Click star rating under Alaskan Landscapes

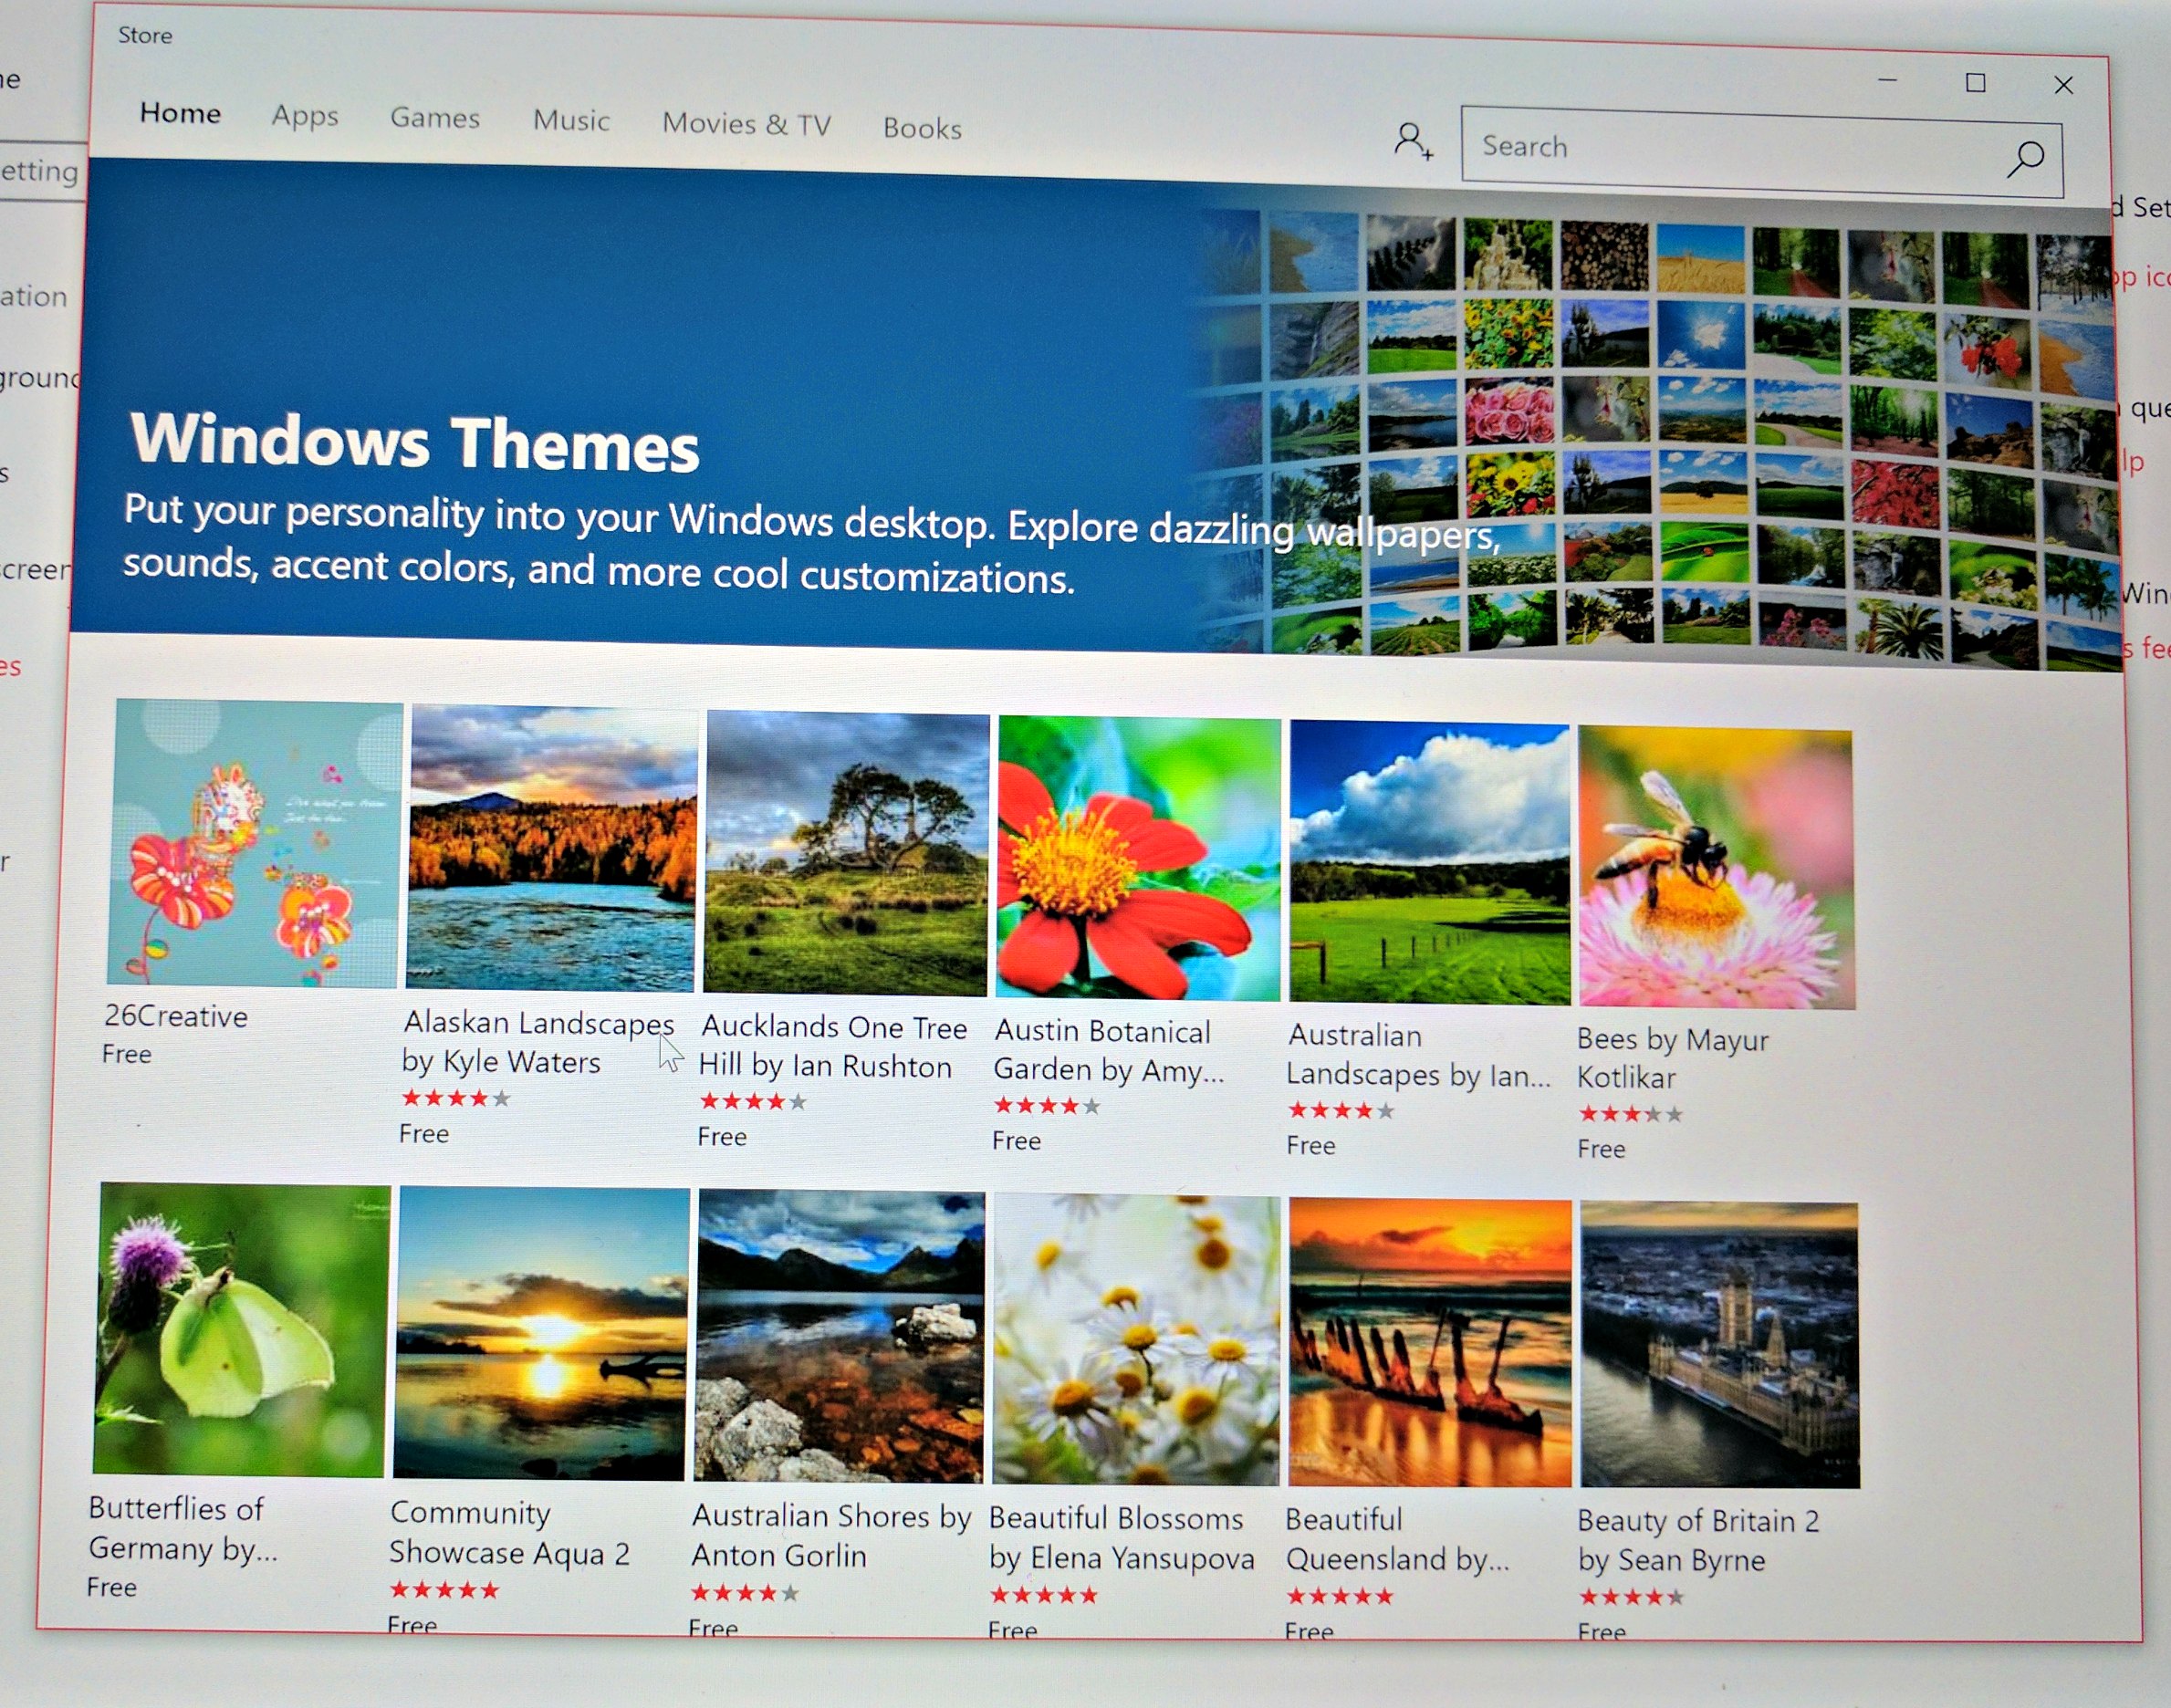coord(456,1098)
